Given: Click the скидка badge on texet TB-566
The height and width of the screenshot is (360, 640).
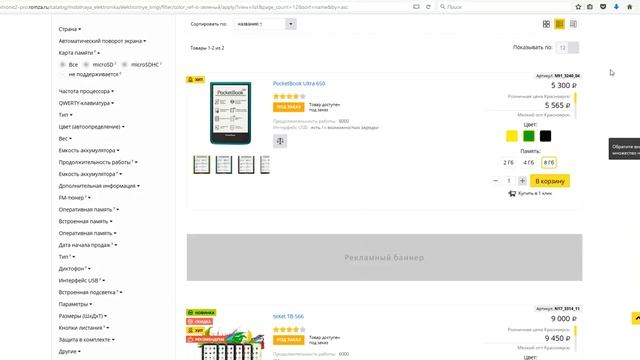Looking at the screenshot, I should [x=200, y=321].
